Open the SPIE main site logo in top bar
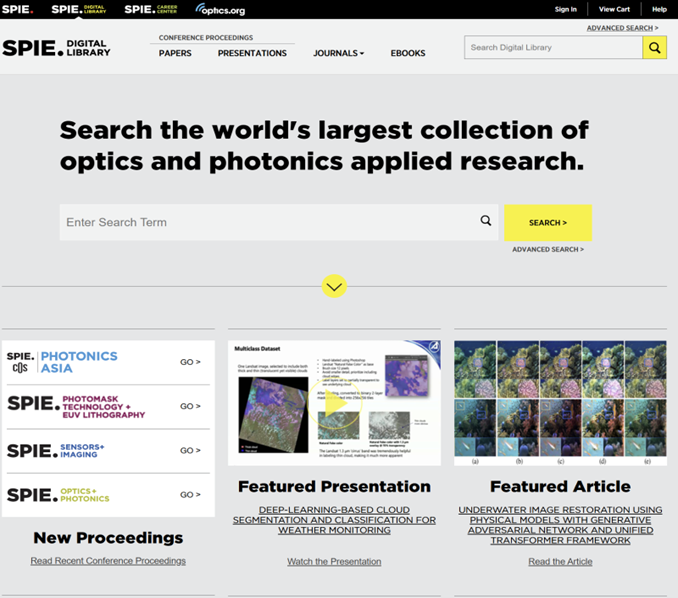The image size is (678, 598). [17, 9]
